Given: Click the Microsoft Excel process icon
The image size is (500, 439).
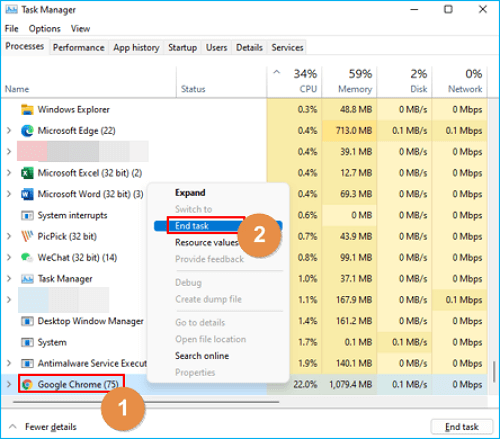Looking at the screenshot, I should pos(27,173).
